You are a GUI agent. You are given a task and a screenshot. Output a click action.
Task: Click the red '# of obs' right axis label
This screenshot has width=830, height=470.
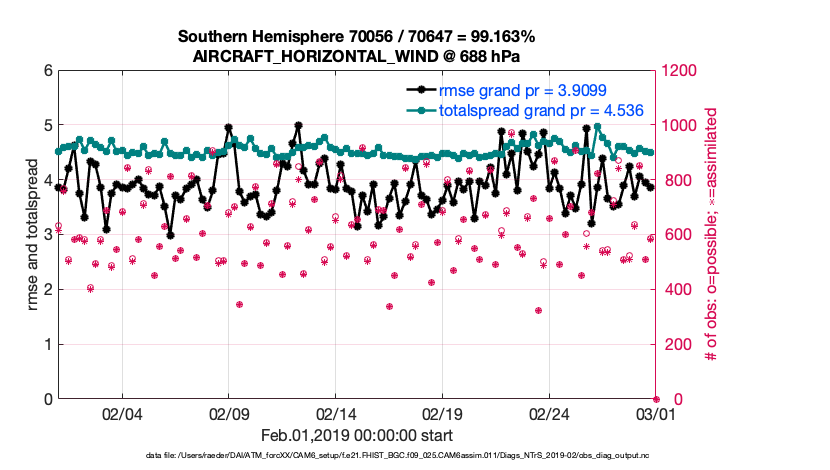pyautogui.click(x=713, y=235)
